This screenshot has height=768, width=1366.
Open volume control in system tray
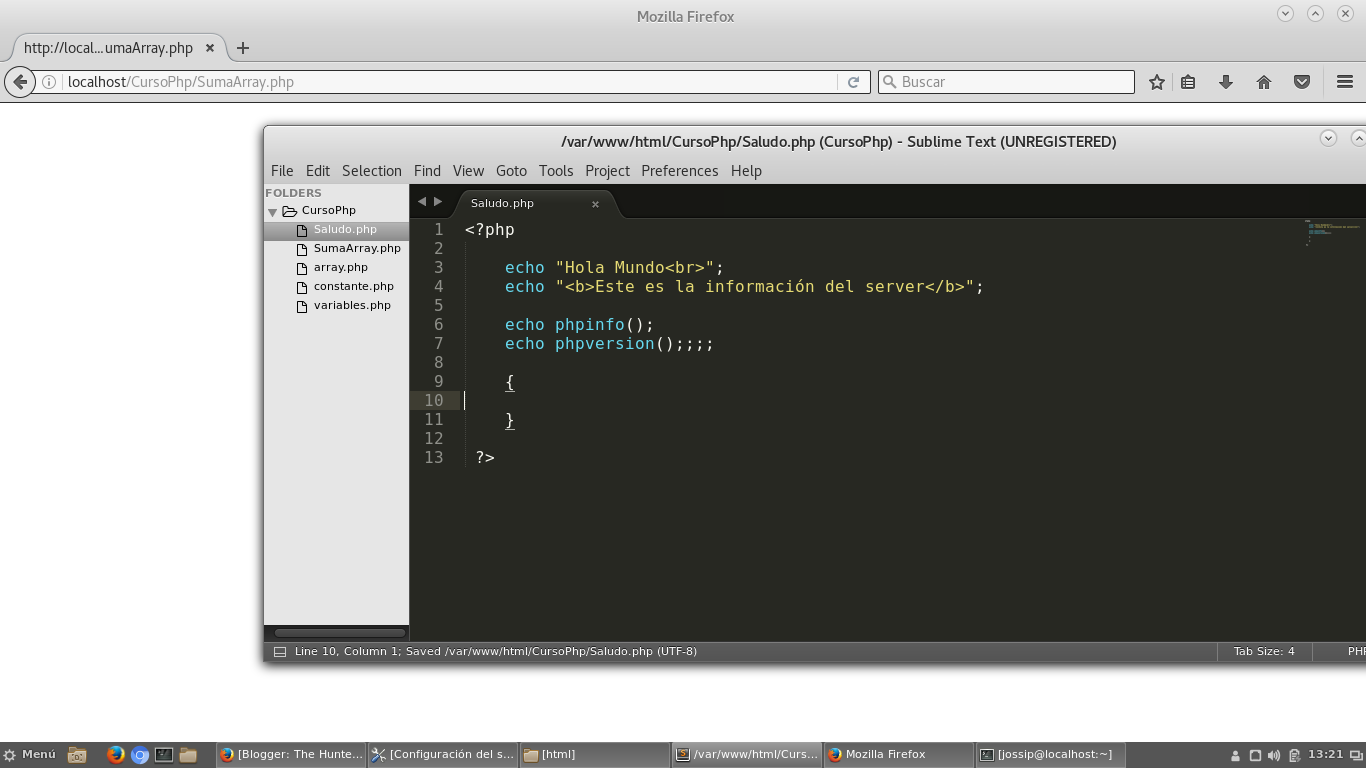coord(1275,755)
